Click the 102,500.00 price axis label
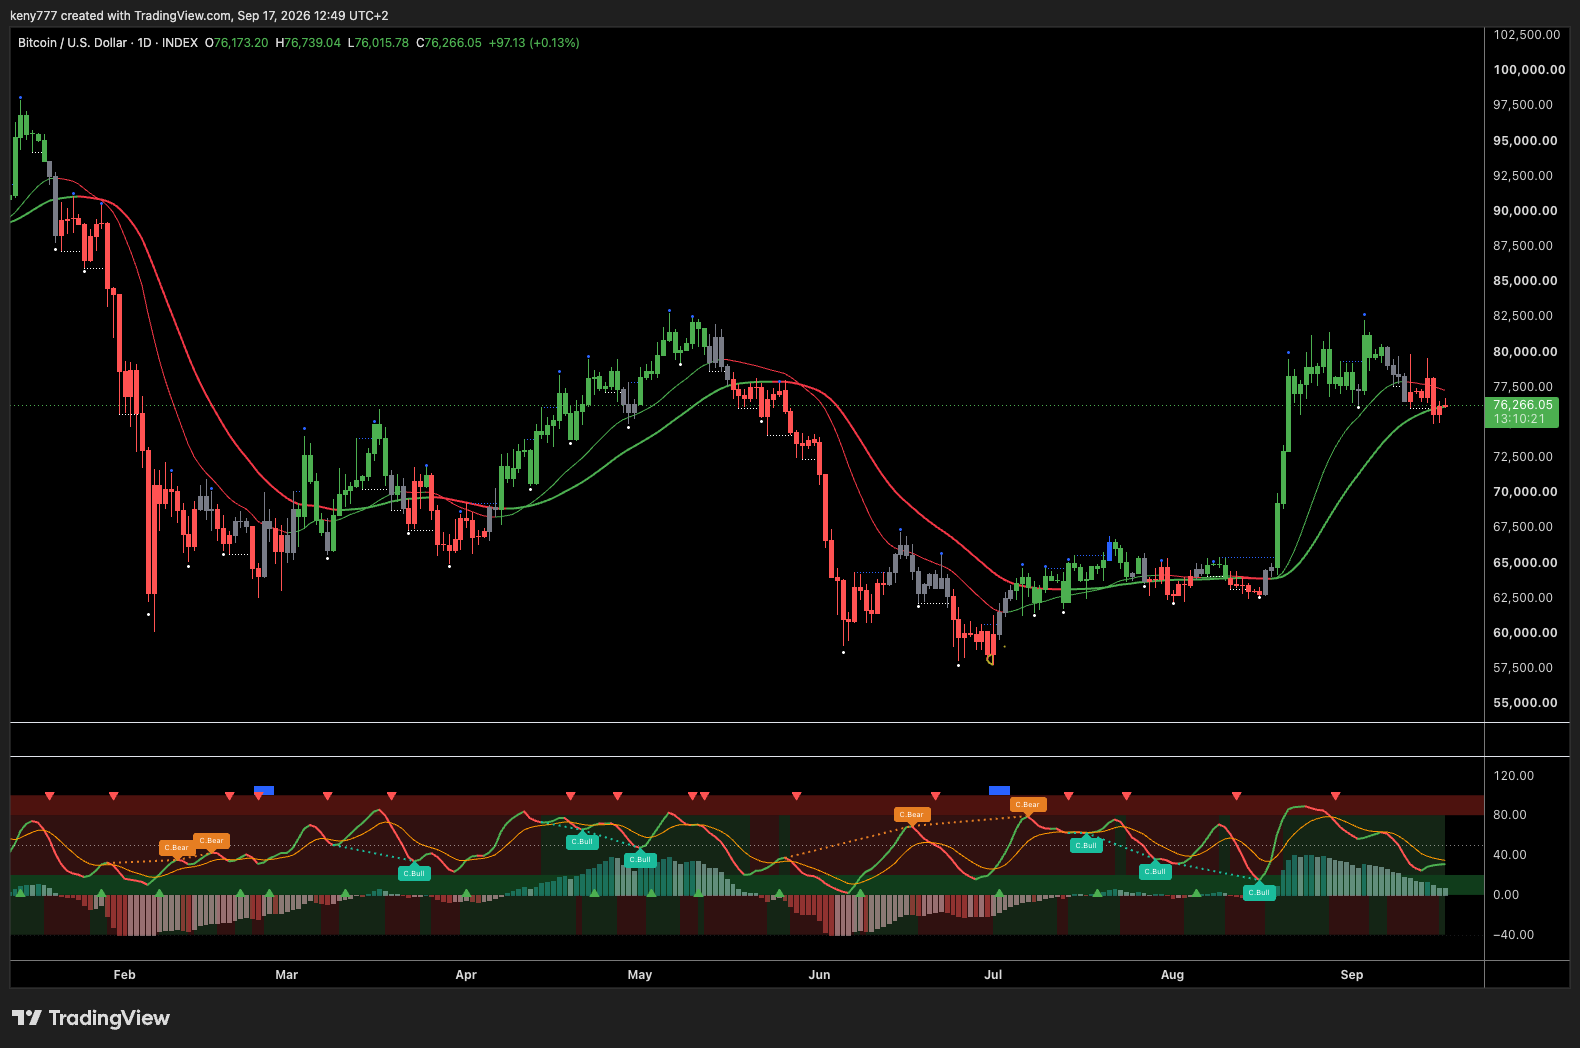Image resolution: width=1580 pixels, height=1048 pixels. pos(1526,35)
